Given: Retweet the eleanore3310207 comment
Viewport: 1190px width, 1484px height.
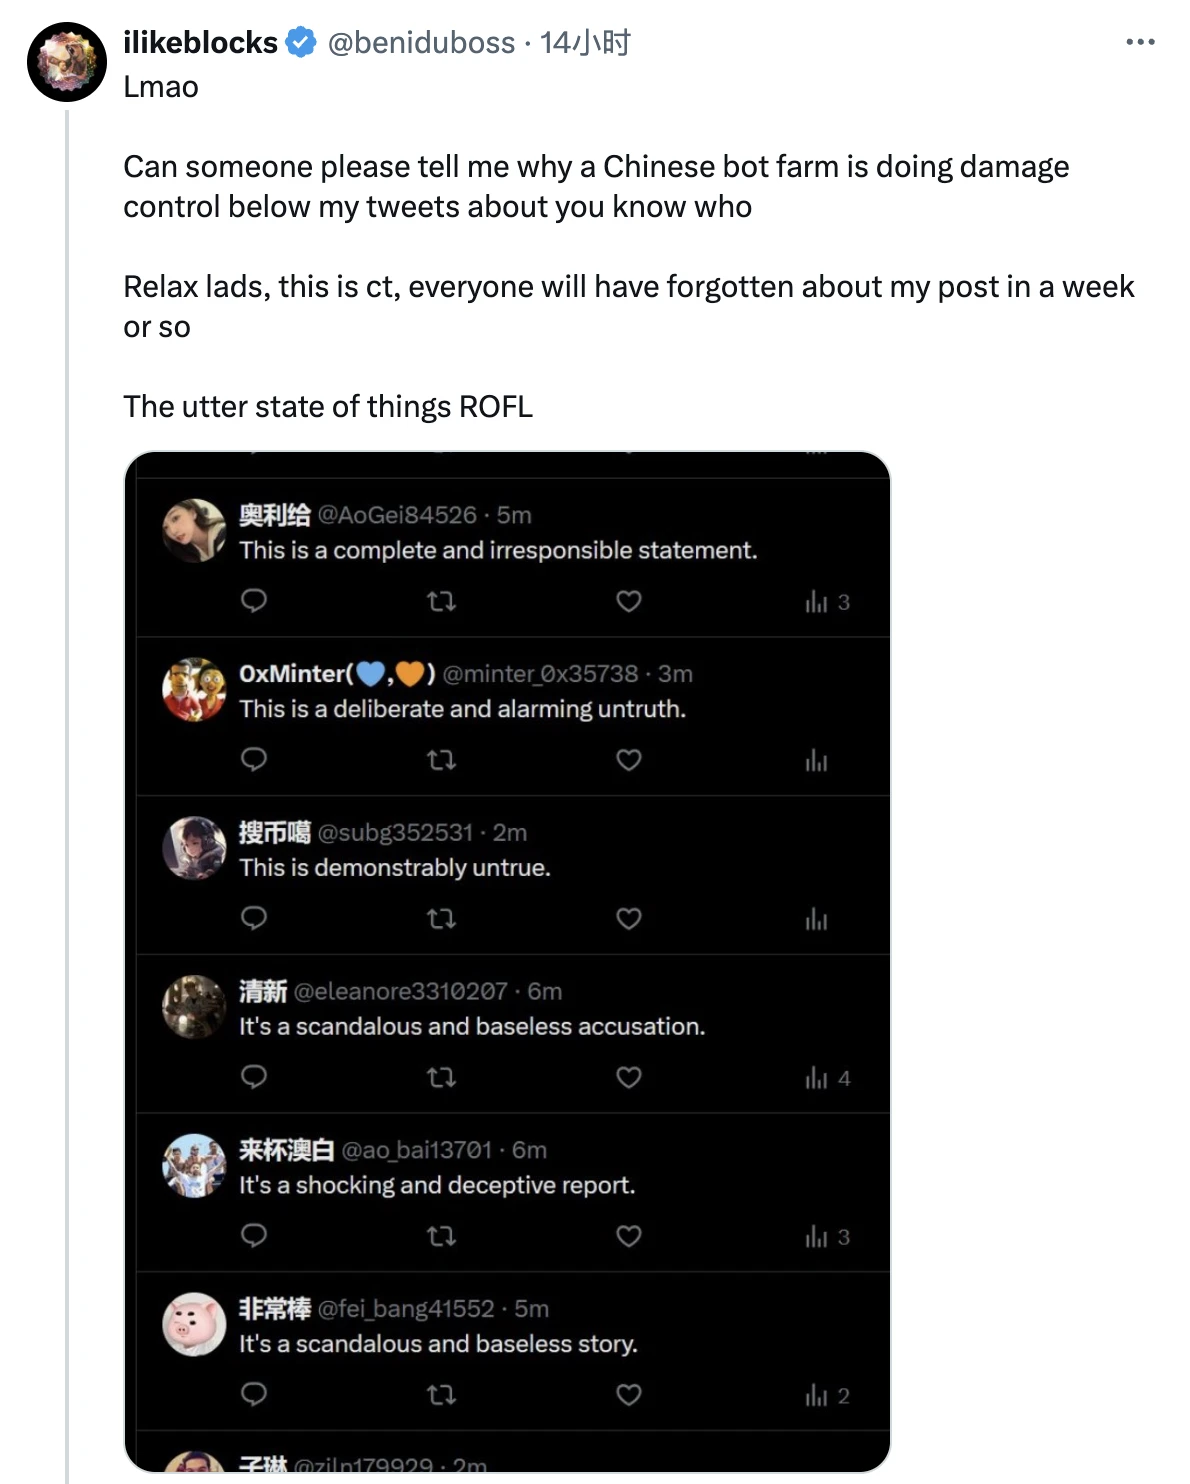Looking at the screenshot, I should coord(441,1077).
